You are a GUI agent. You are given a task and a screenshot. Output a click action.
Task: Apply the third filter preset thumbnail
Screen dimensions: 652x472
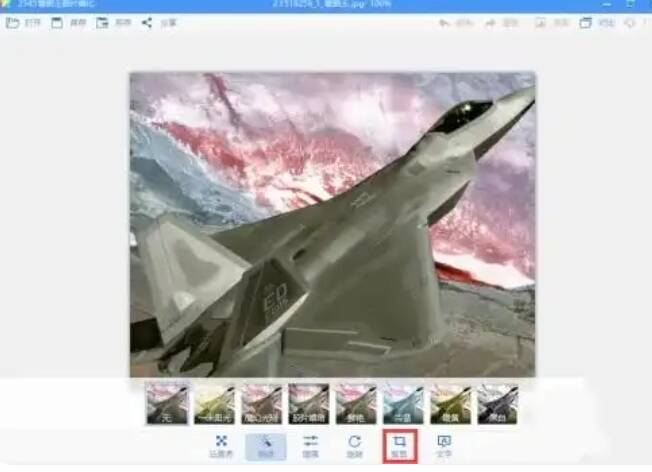[261, 403]
